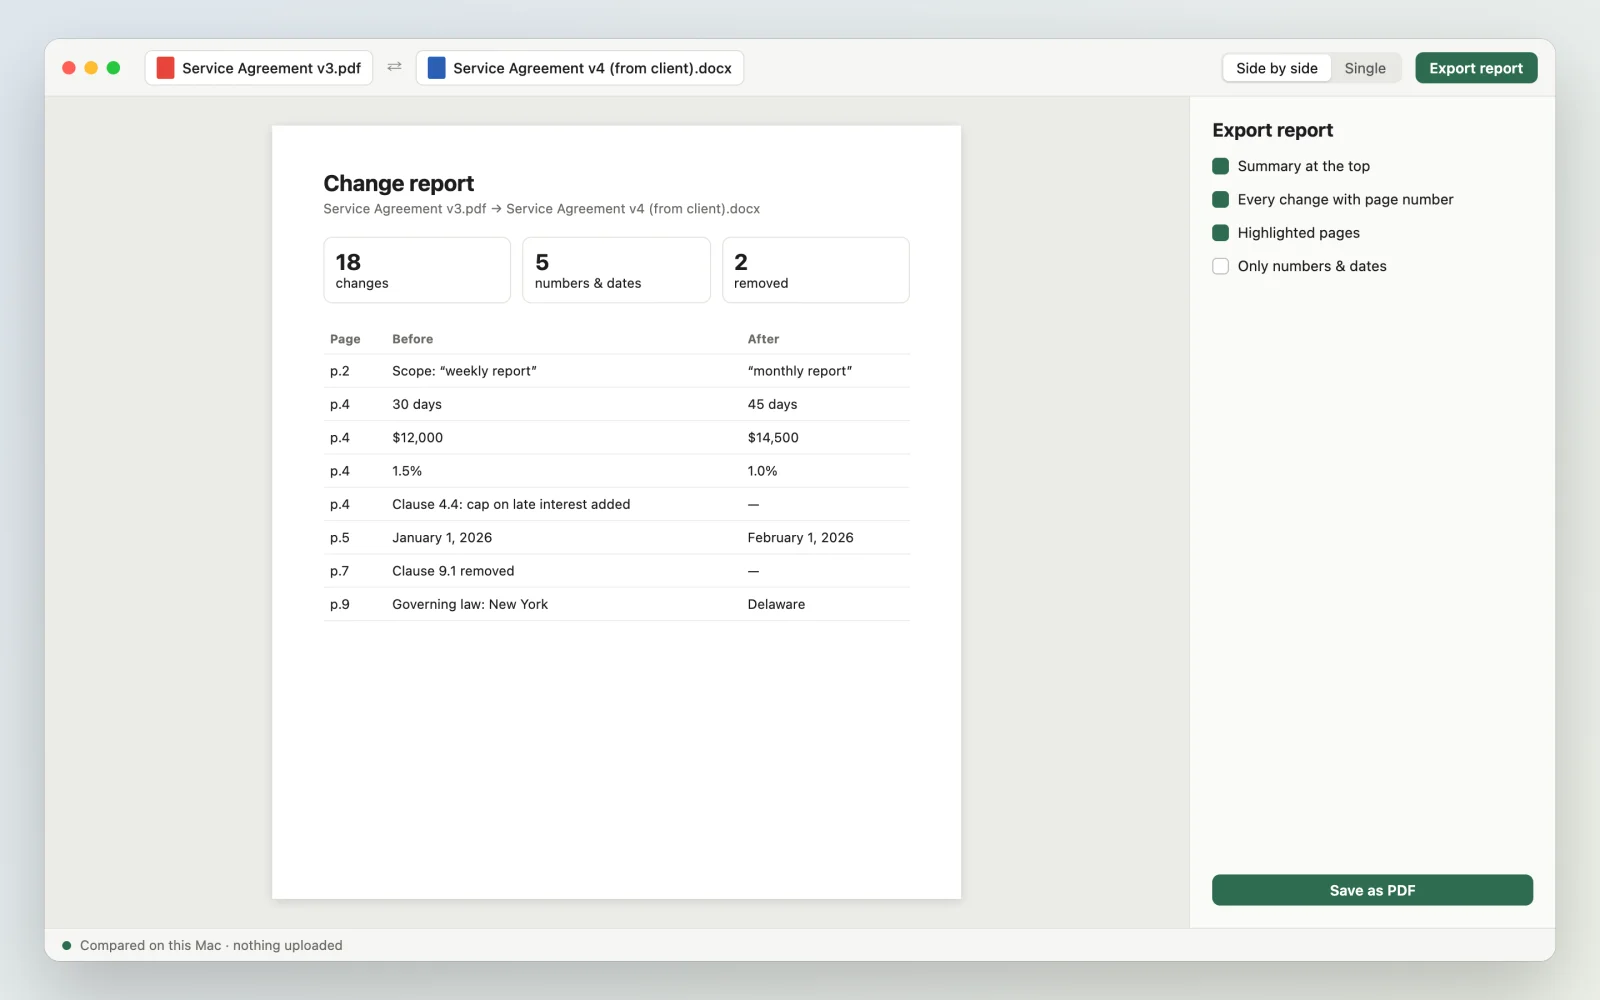
Task: Select the 1.0% cell
Action: point(762,471)
